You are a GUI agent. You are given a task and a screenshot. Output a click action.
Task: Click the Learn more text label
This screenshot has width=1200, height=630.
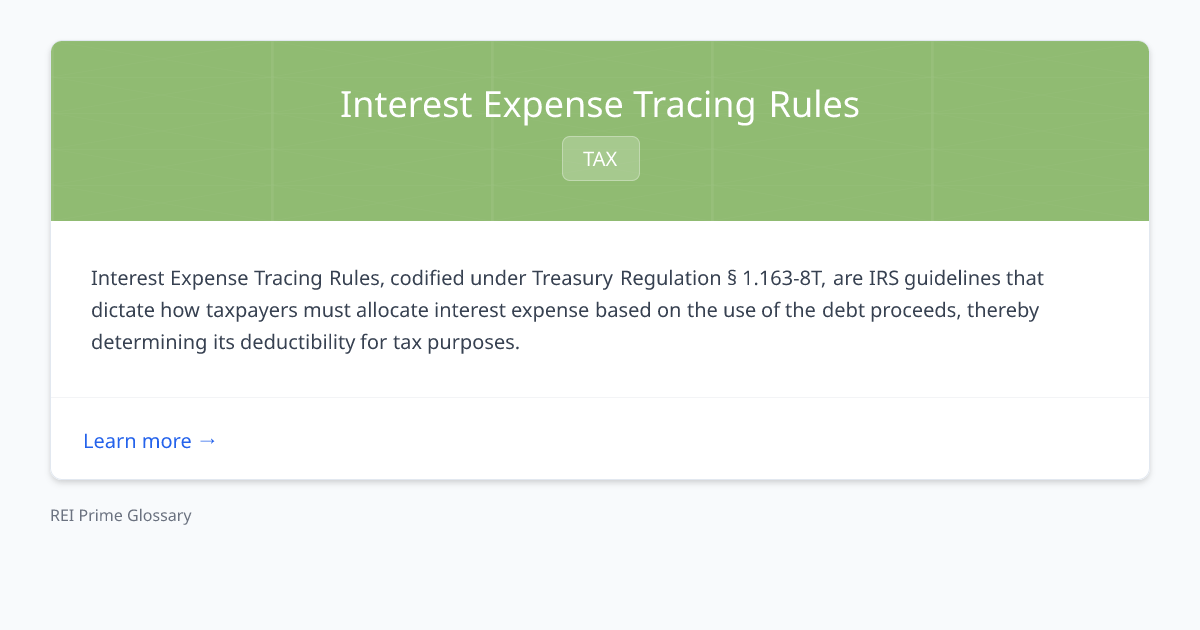coord(138,441)
